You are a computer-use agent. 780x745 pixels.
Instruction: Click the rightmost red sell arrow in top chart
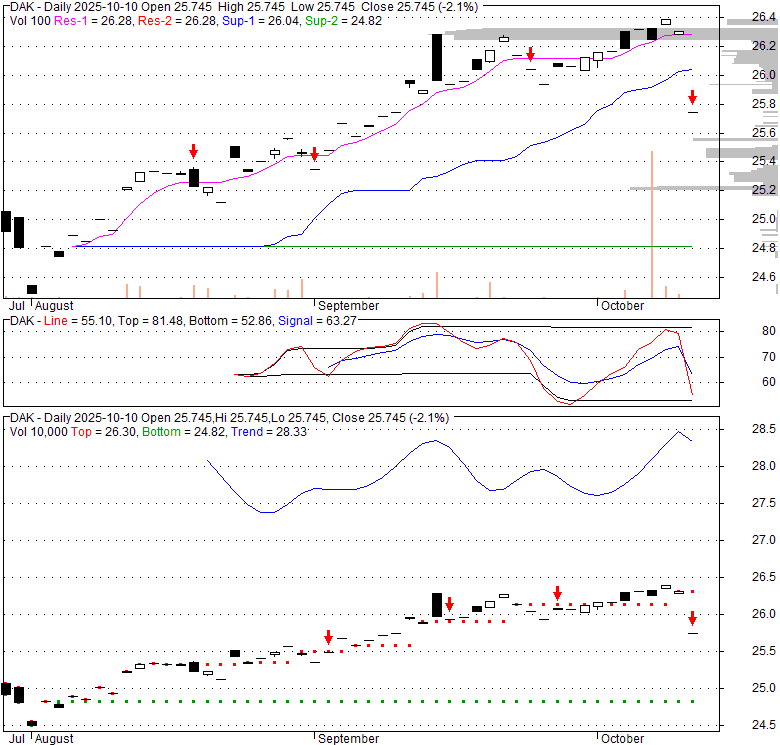click(692, 97)
